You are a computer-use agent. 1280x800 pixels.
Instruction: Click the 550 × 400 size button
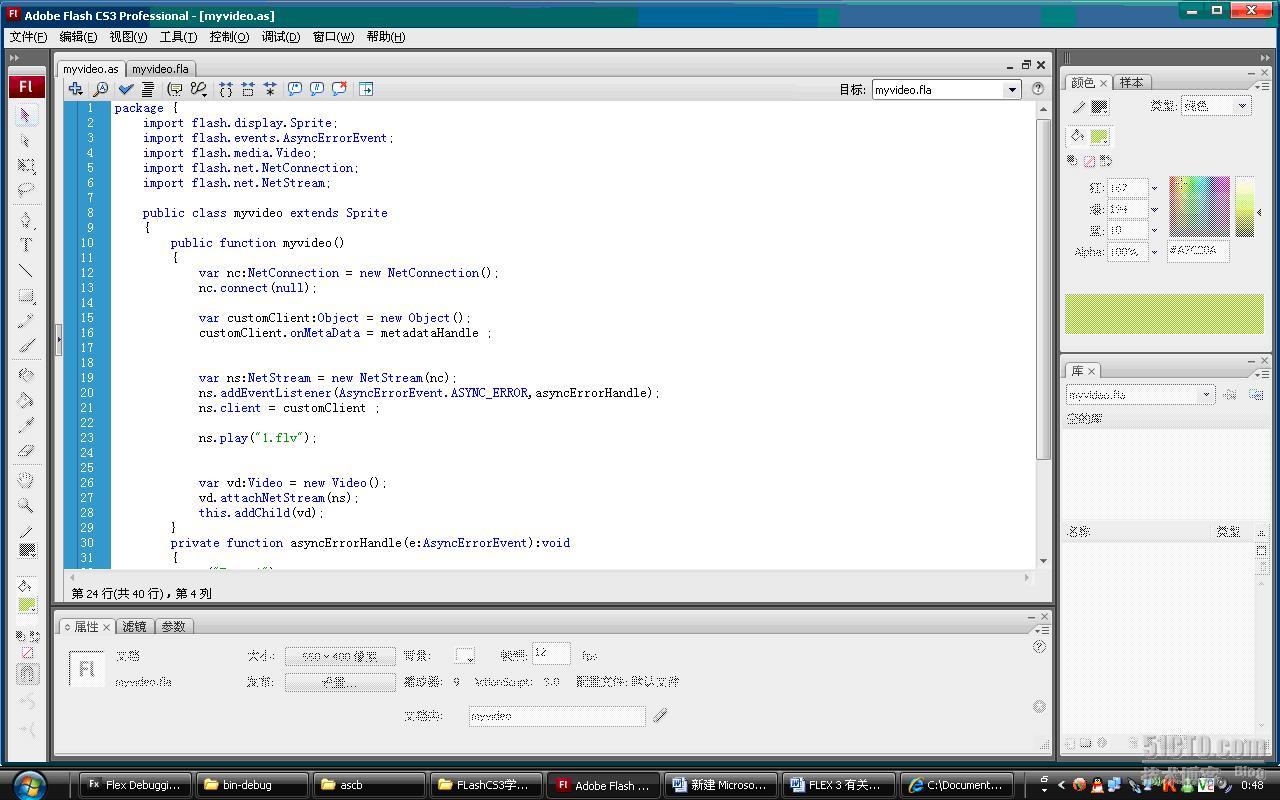[340, 656]
